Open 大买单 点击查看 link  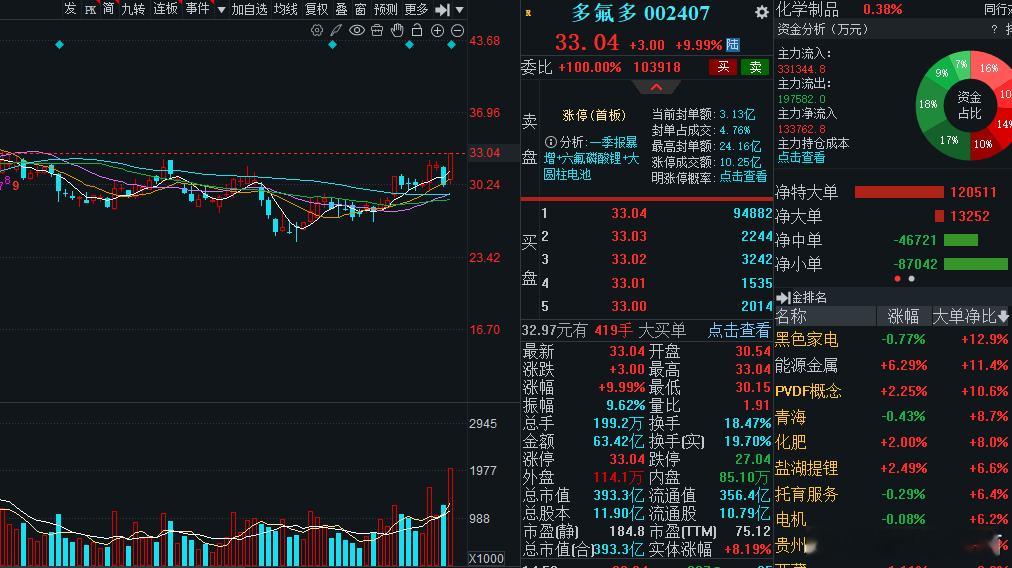[740, 330]
